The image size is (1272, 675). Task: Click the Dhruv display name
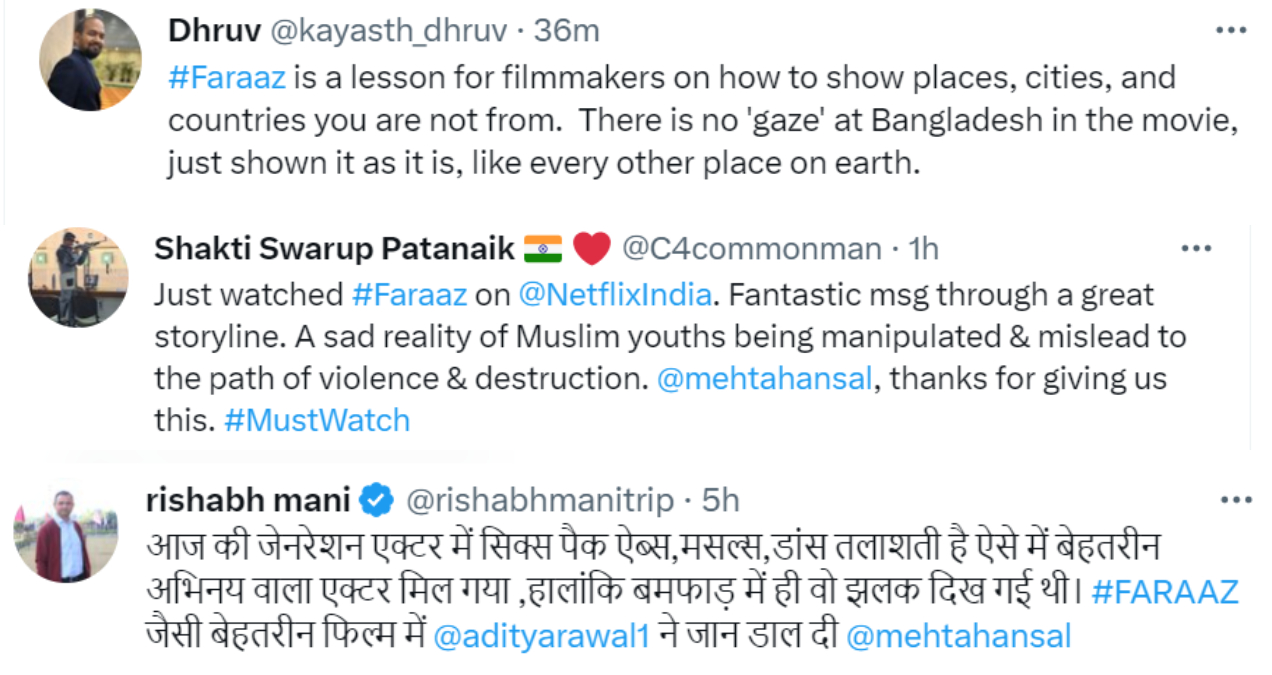[x=210, y=31]
